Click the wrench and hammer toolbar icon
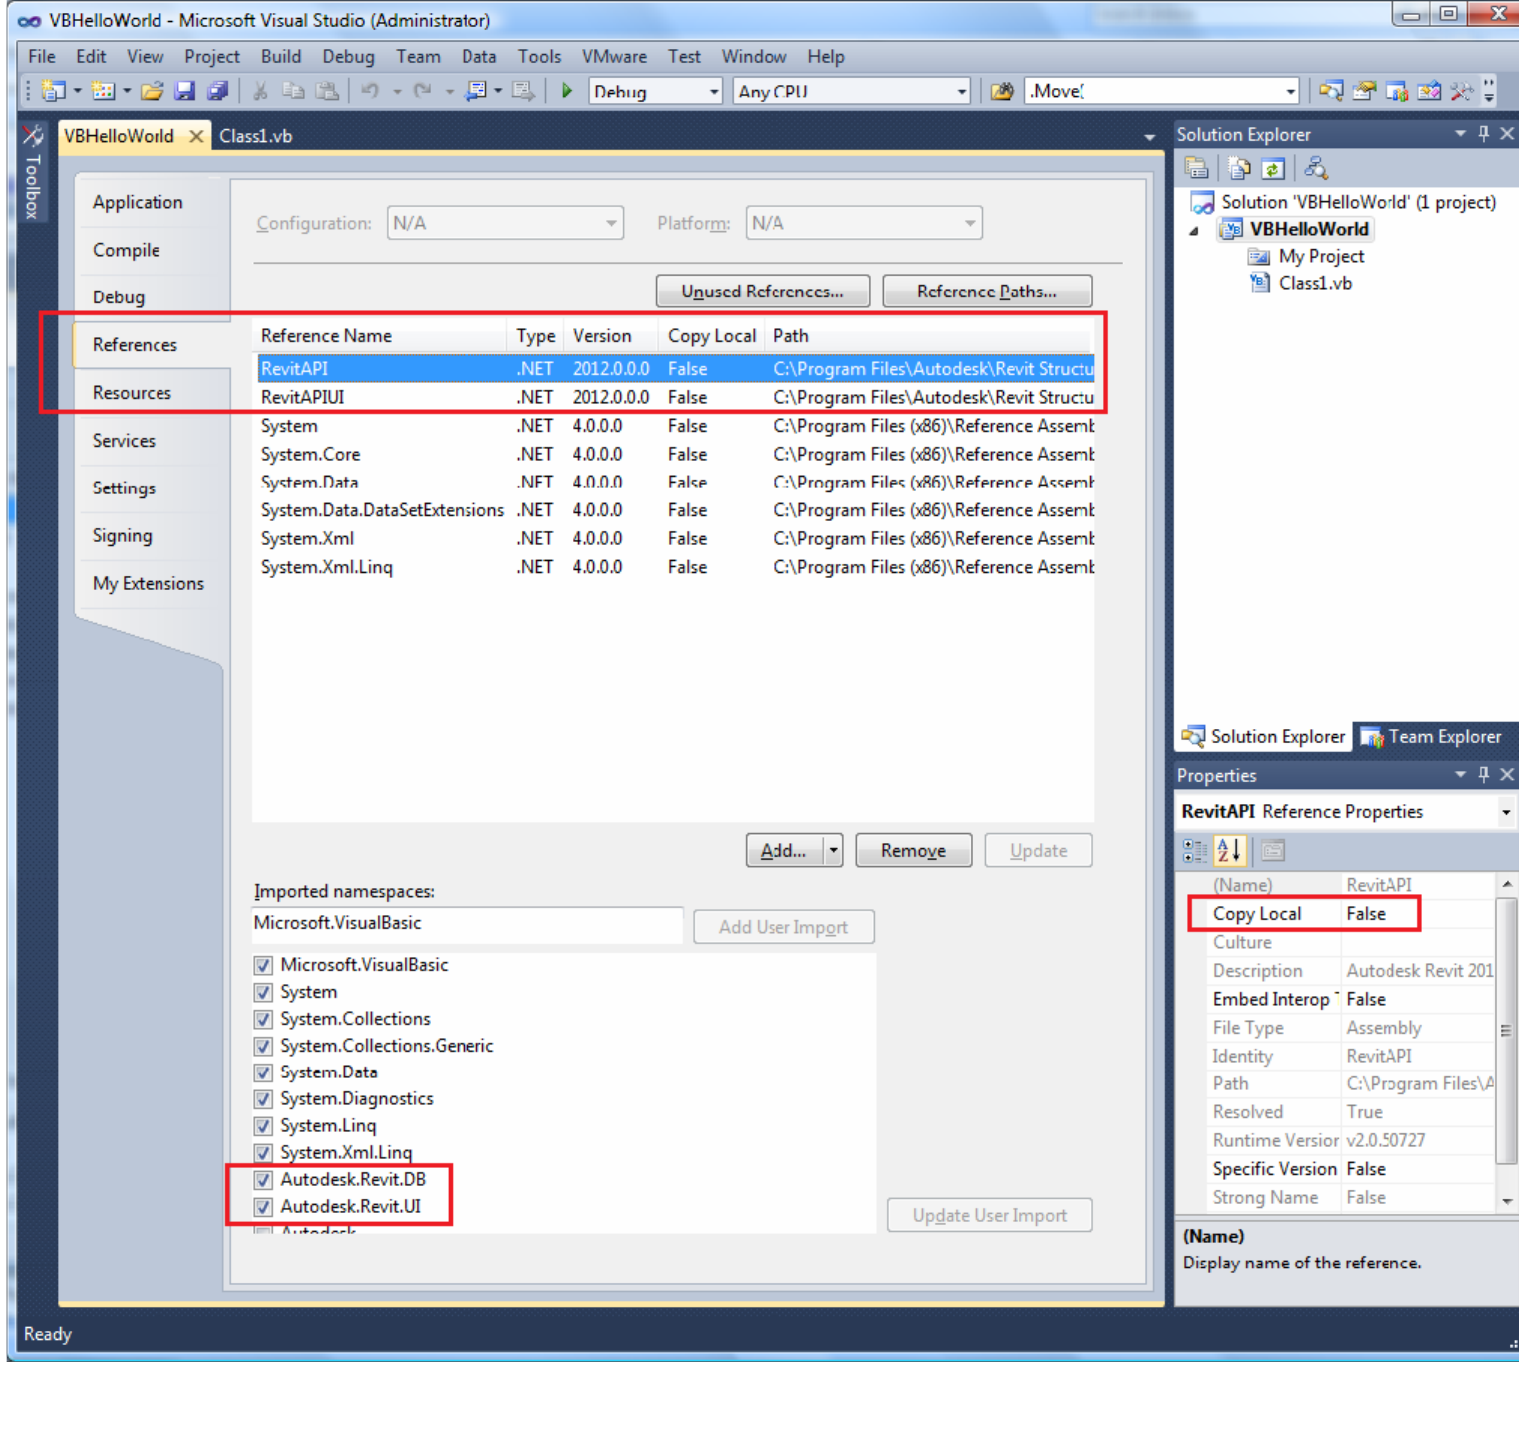1519x1450 pixels. pos(1462,91)
